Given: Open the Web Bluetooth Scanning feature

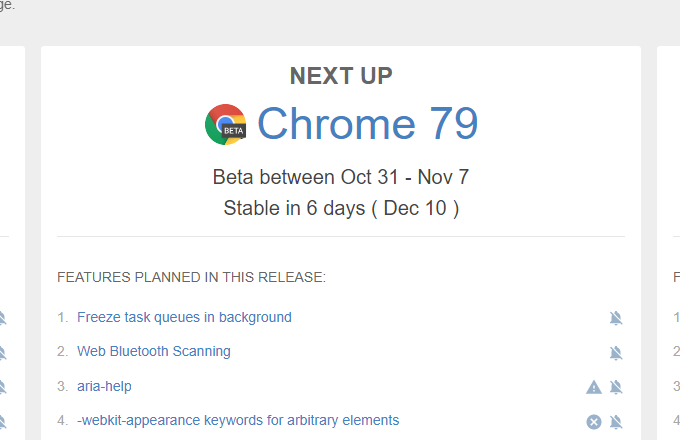Looking at the screenshot, I should 154,351.
